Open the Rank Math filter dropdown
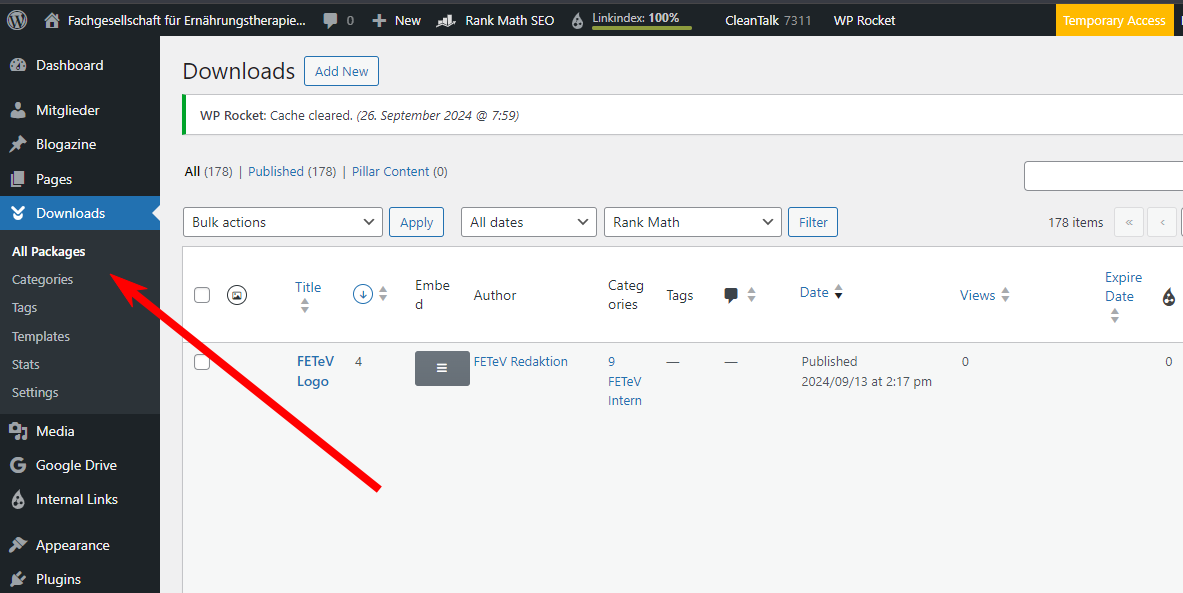Viewport: 1183px width, 593px height. coord(693,223)
